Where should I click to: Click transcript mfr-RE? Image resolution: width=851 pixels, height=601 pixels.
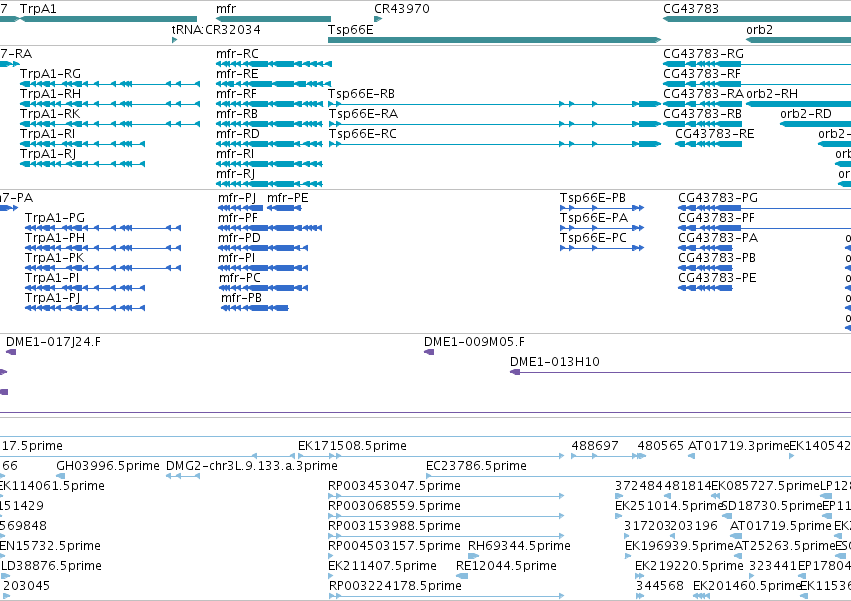pyautogui.click(x=237, y=74)
